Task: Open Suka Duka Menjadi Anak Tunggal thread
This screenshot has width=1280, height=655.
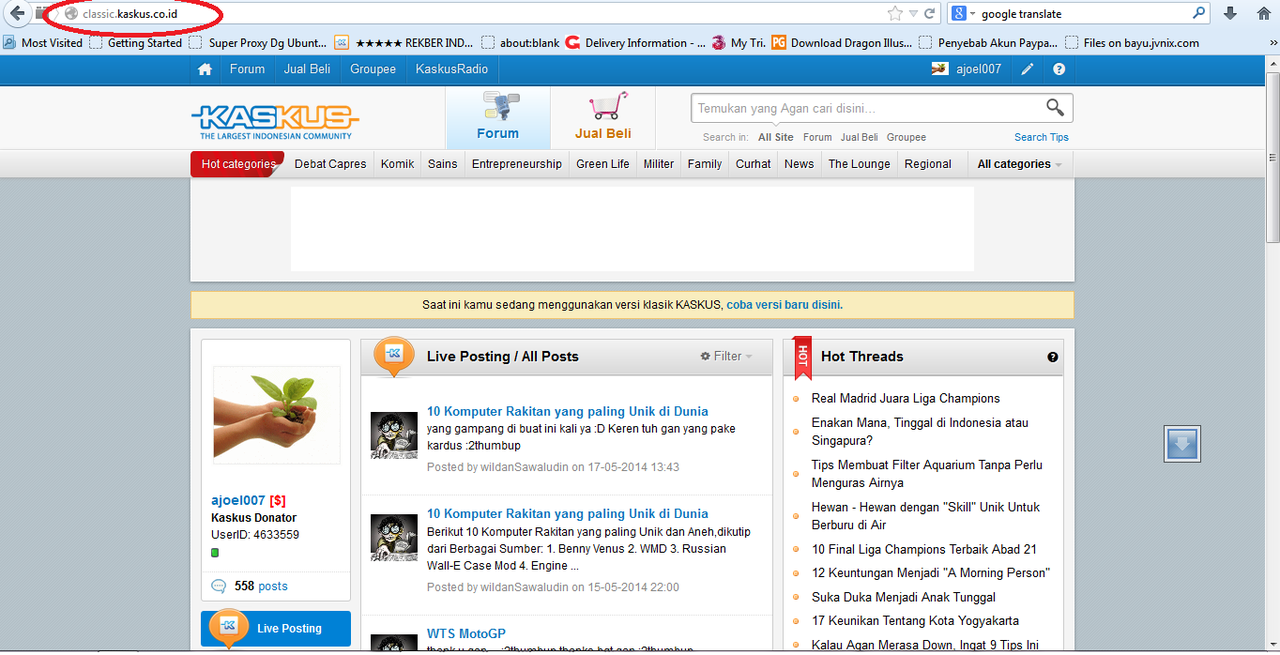Action: (903, 597)
